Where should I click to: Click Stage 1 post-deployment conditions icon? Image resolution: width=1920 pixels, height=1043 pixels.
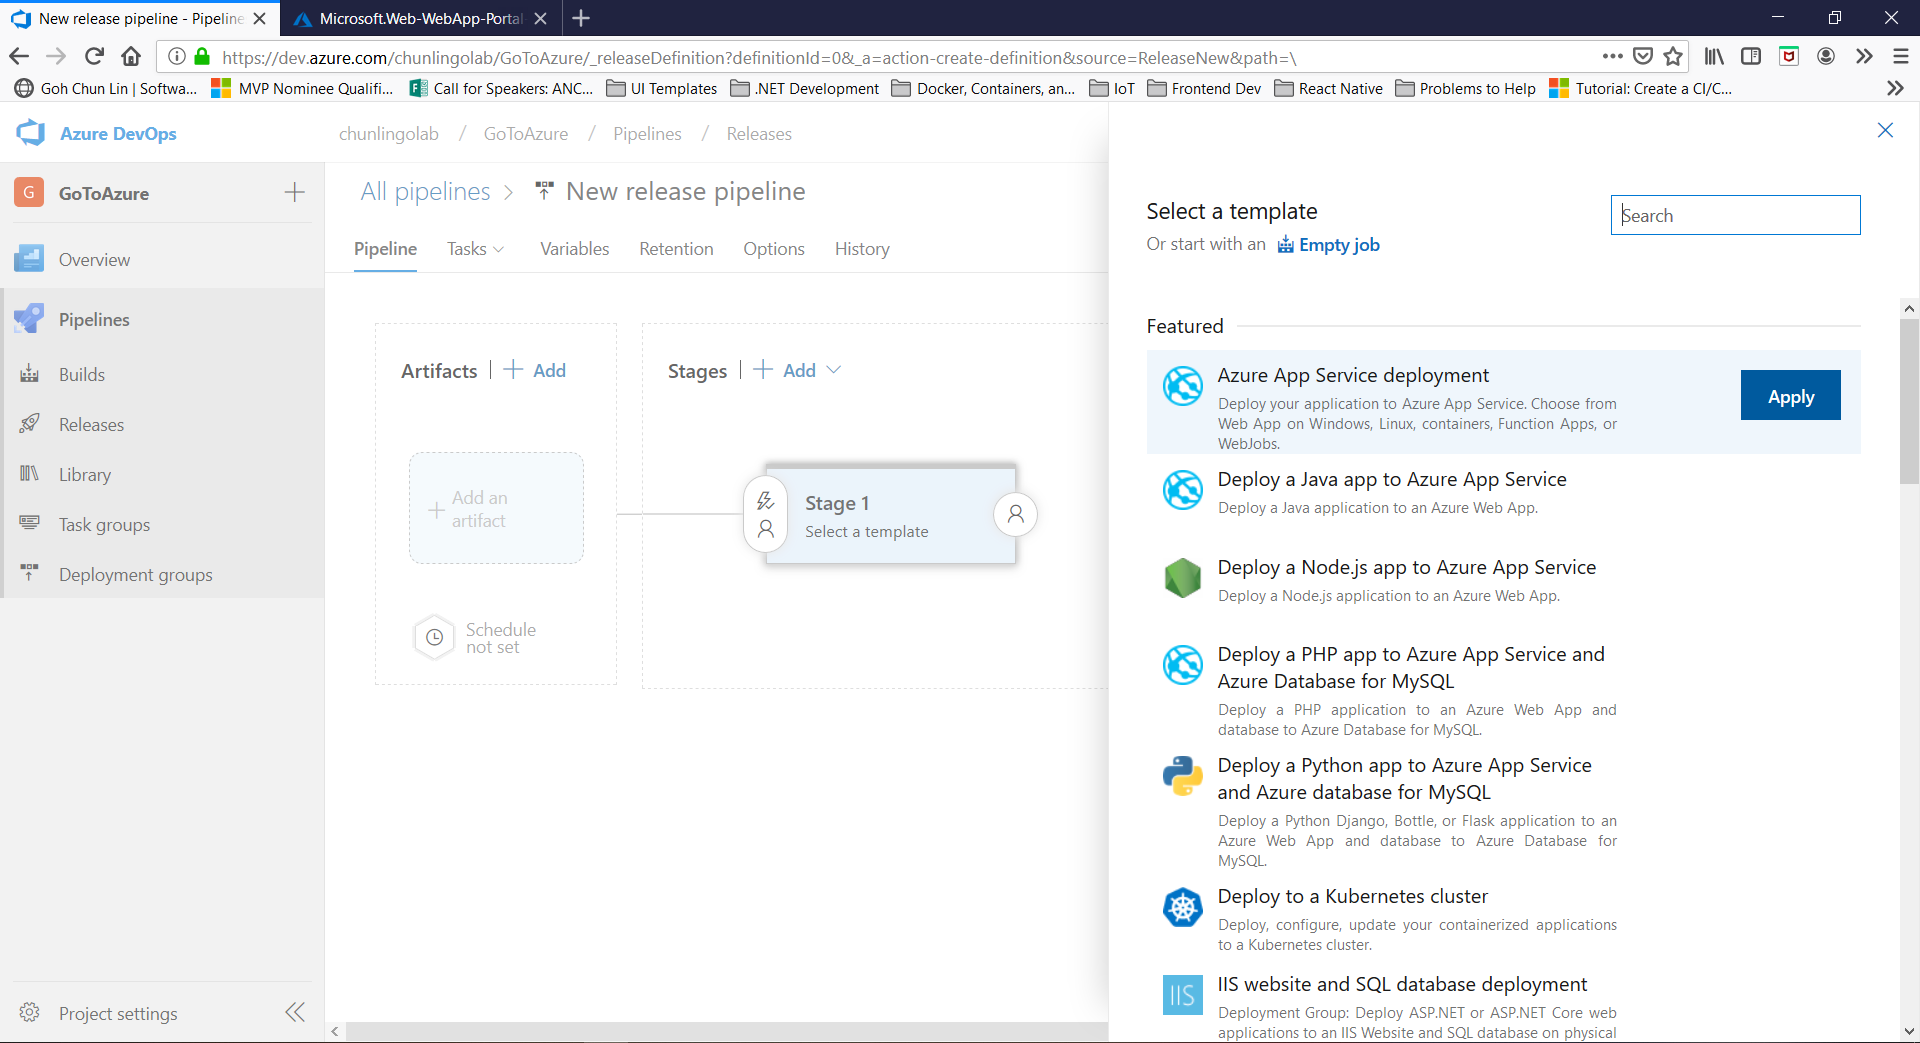[1016, 514]
